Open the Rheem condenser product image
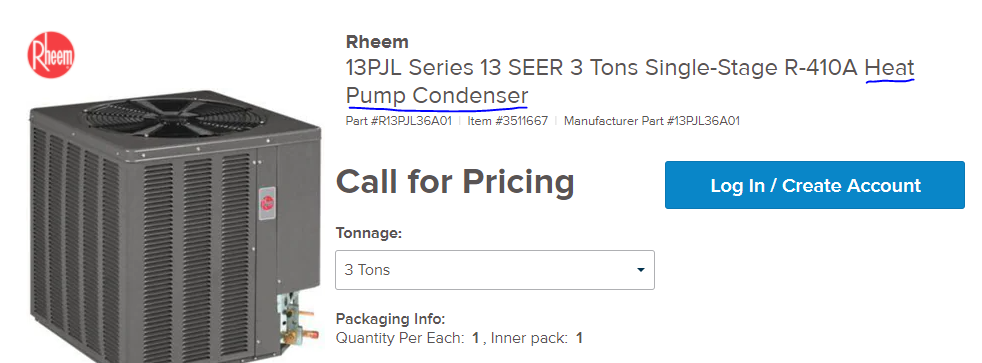This screenshot has width=982, height=363. [x=175, y=225]
